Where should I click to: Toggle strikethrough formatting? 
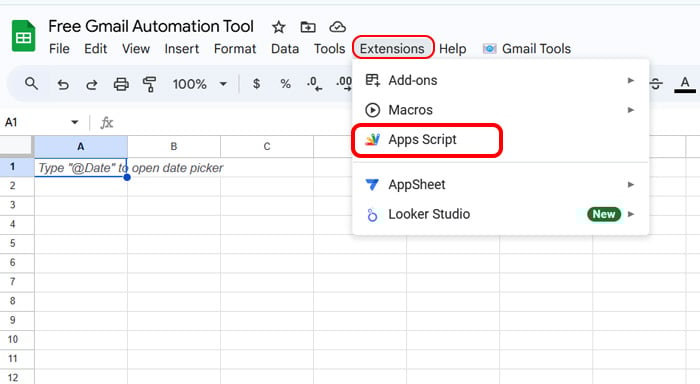click(656, 83)
